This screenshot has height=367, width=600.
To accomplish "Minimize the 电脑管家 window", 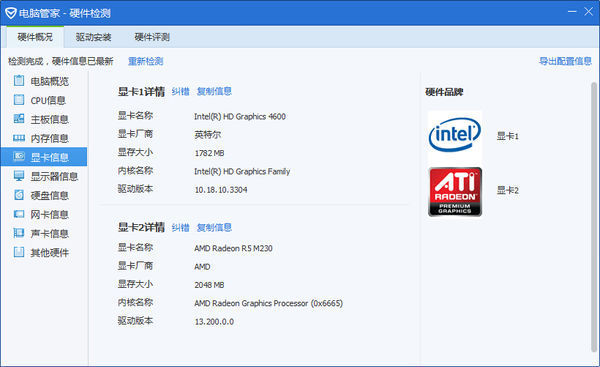I will pyautogui.click(x=572, y=12).
